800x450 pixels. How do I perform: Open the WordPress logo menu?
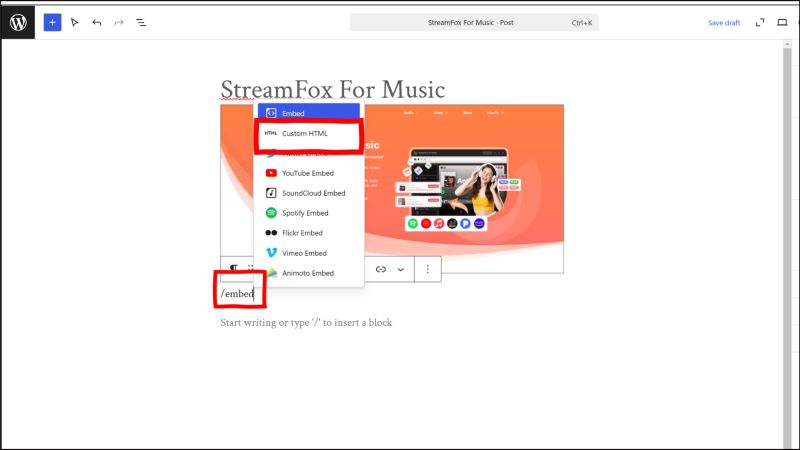[x=18, y=22]
